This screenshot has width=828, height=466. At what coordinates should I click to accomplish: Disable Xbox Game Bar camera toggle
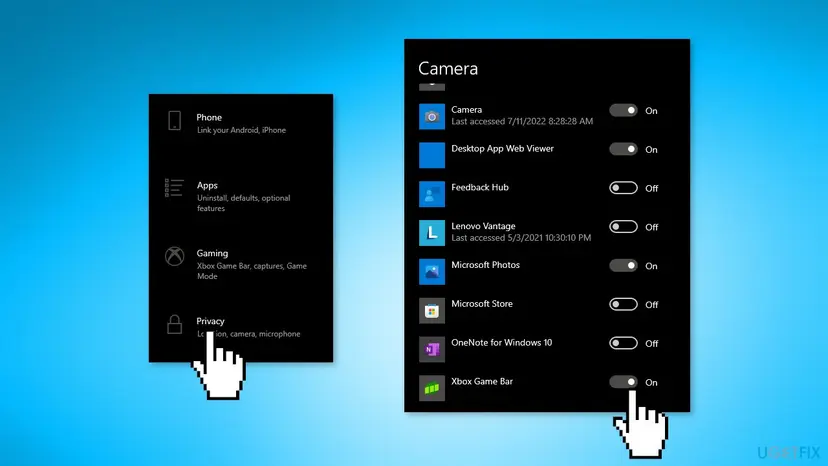pos(623,382)
